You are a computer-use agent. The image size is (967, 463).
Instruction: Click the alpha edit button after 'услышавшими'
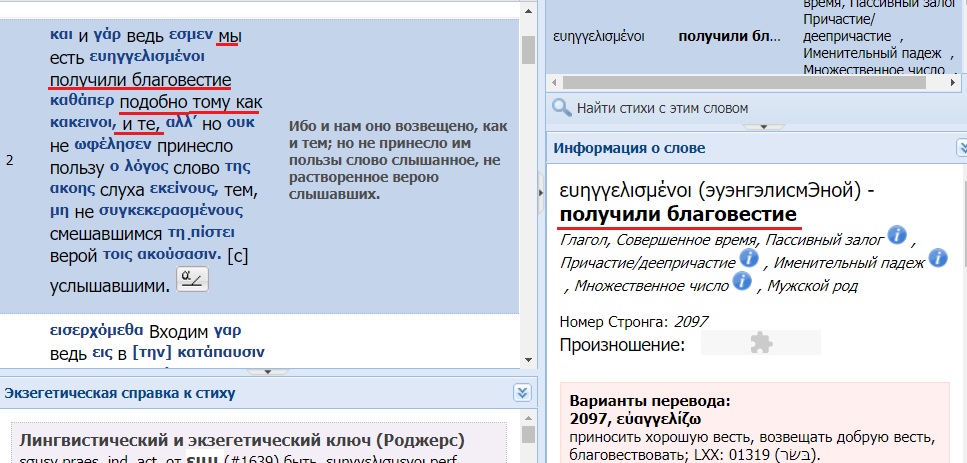(x=191, y=280)
